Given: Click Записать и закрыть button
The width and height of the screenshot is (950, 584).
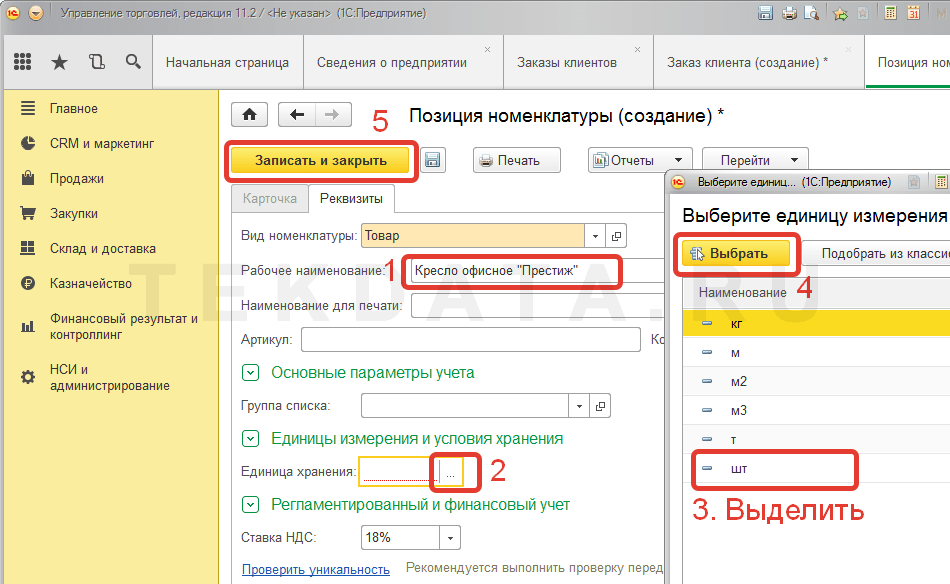Looking at the screenshot, I should (x=321, y=161).
